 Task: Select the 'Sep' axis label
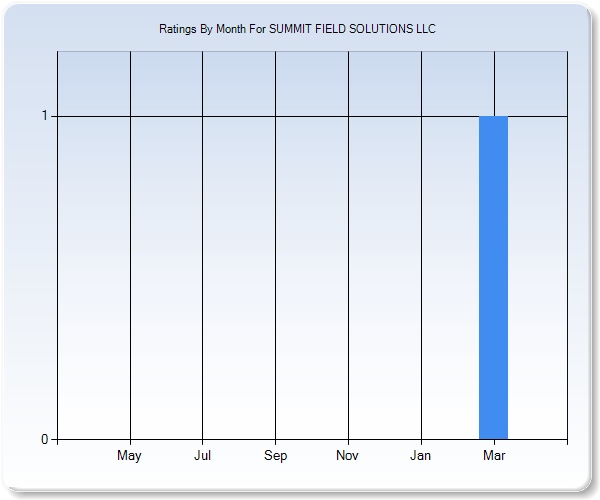coord(276,456)
